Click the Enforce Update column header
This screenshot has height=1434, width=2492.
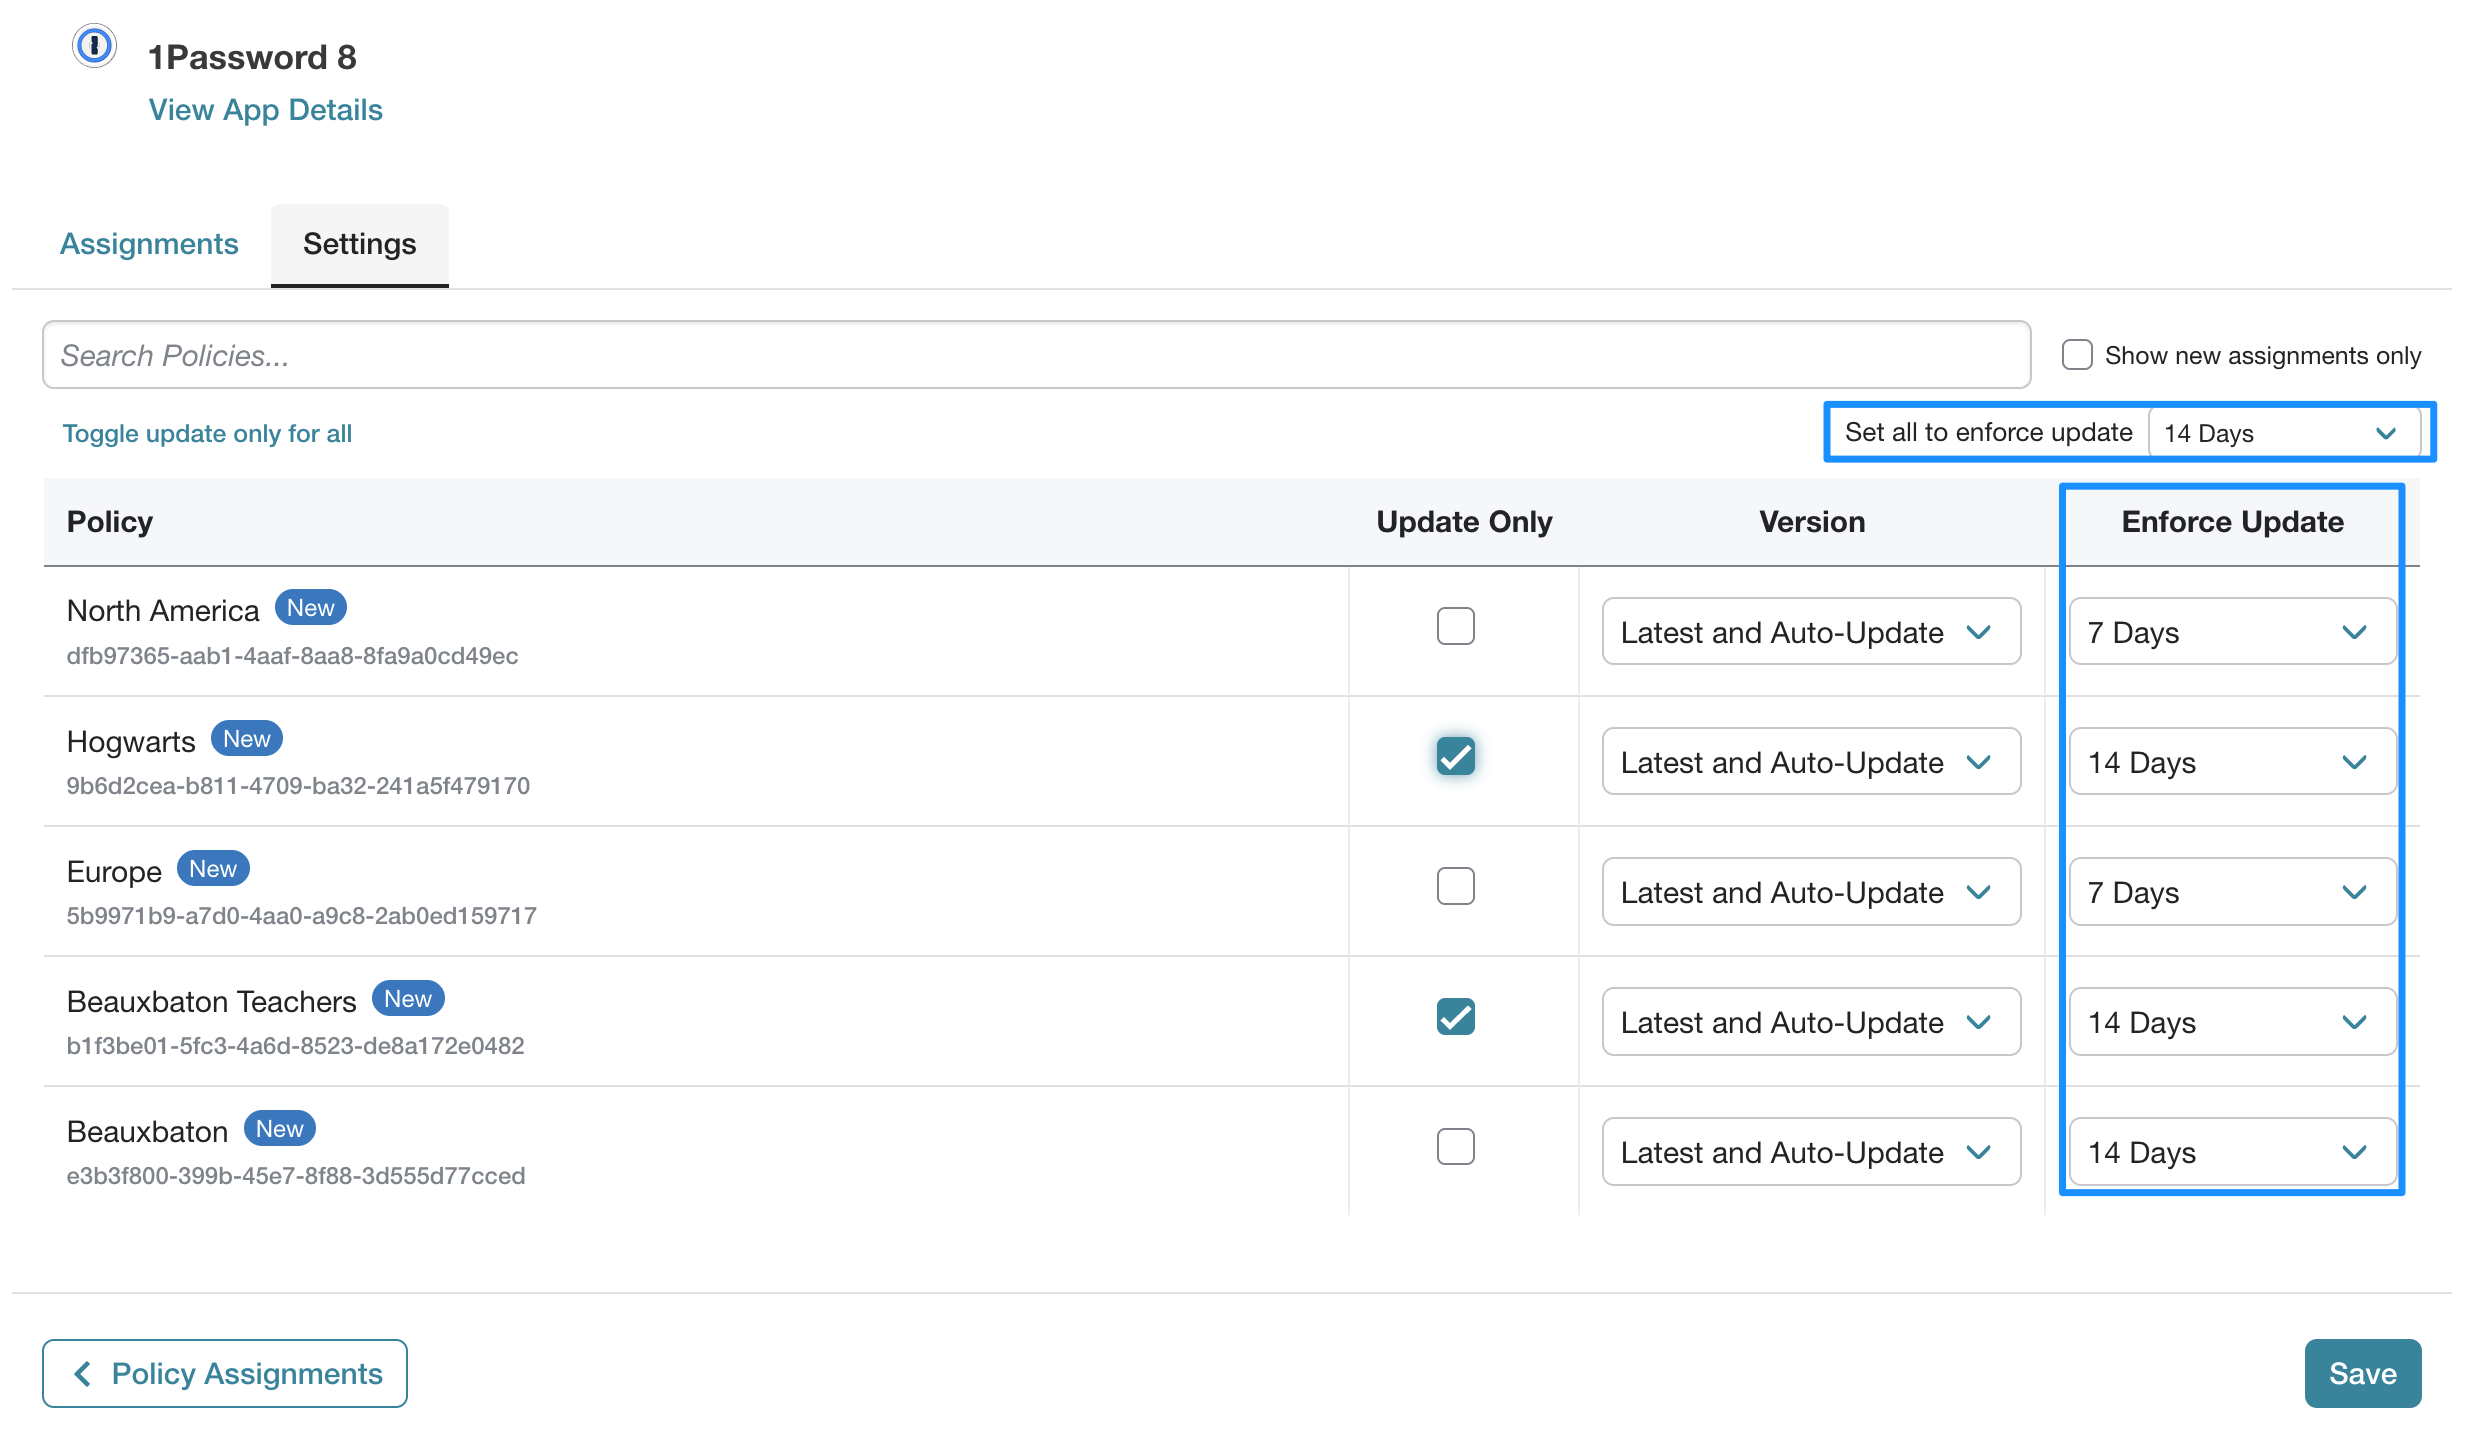(2232, 522)
